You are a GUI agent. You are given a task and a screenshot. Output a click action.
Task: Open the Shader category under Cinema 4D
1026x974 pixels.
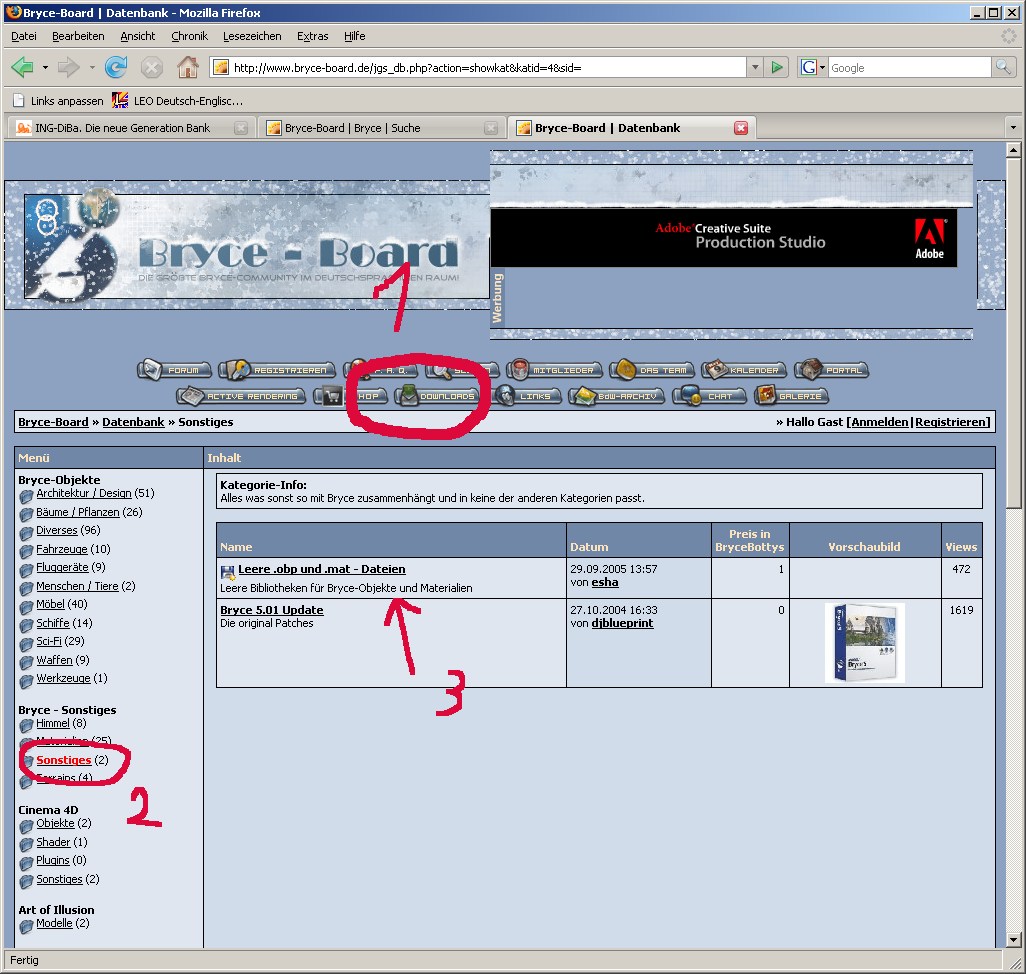[53, 842]
